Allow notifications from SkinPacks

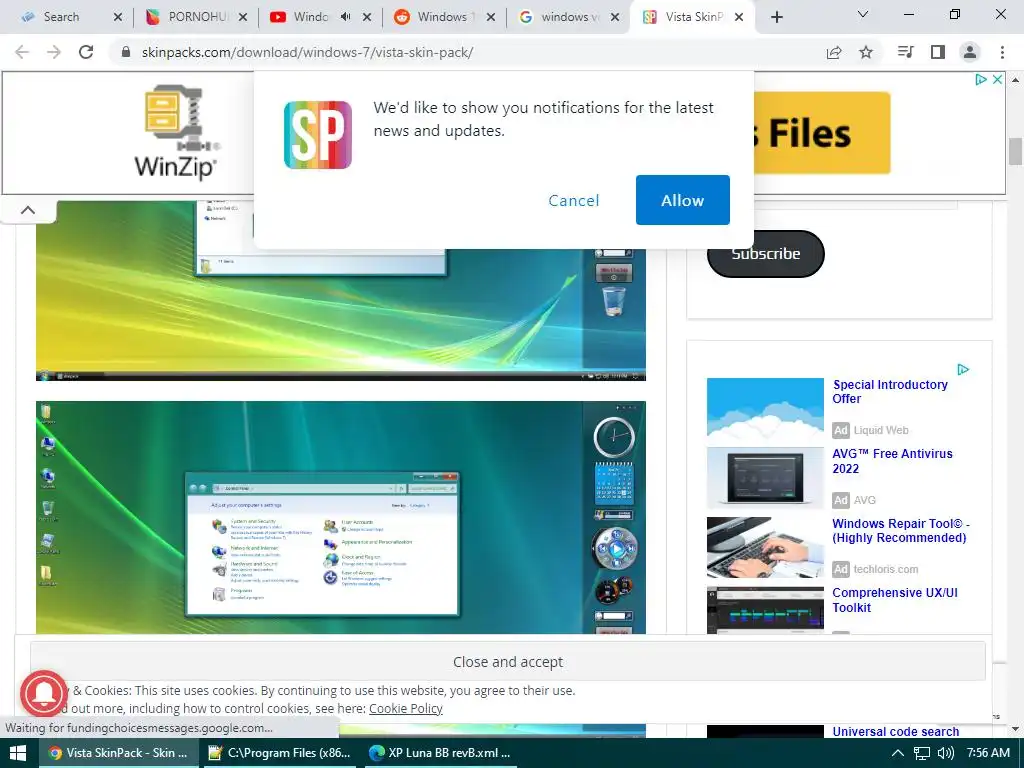click(682, 200)
